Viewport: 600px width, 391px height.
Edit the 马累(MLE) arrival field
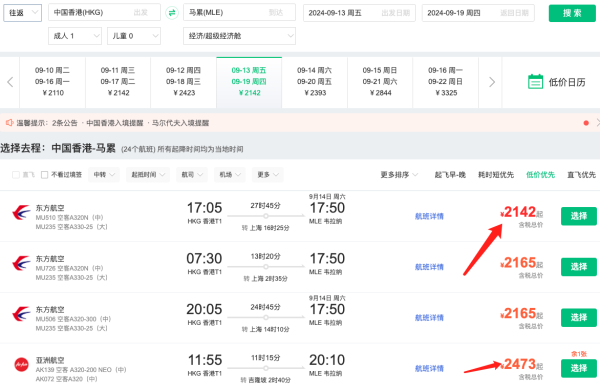click(x=240, y=13)
